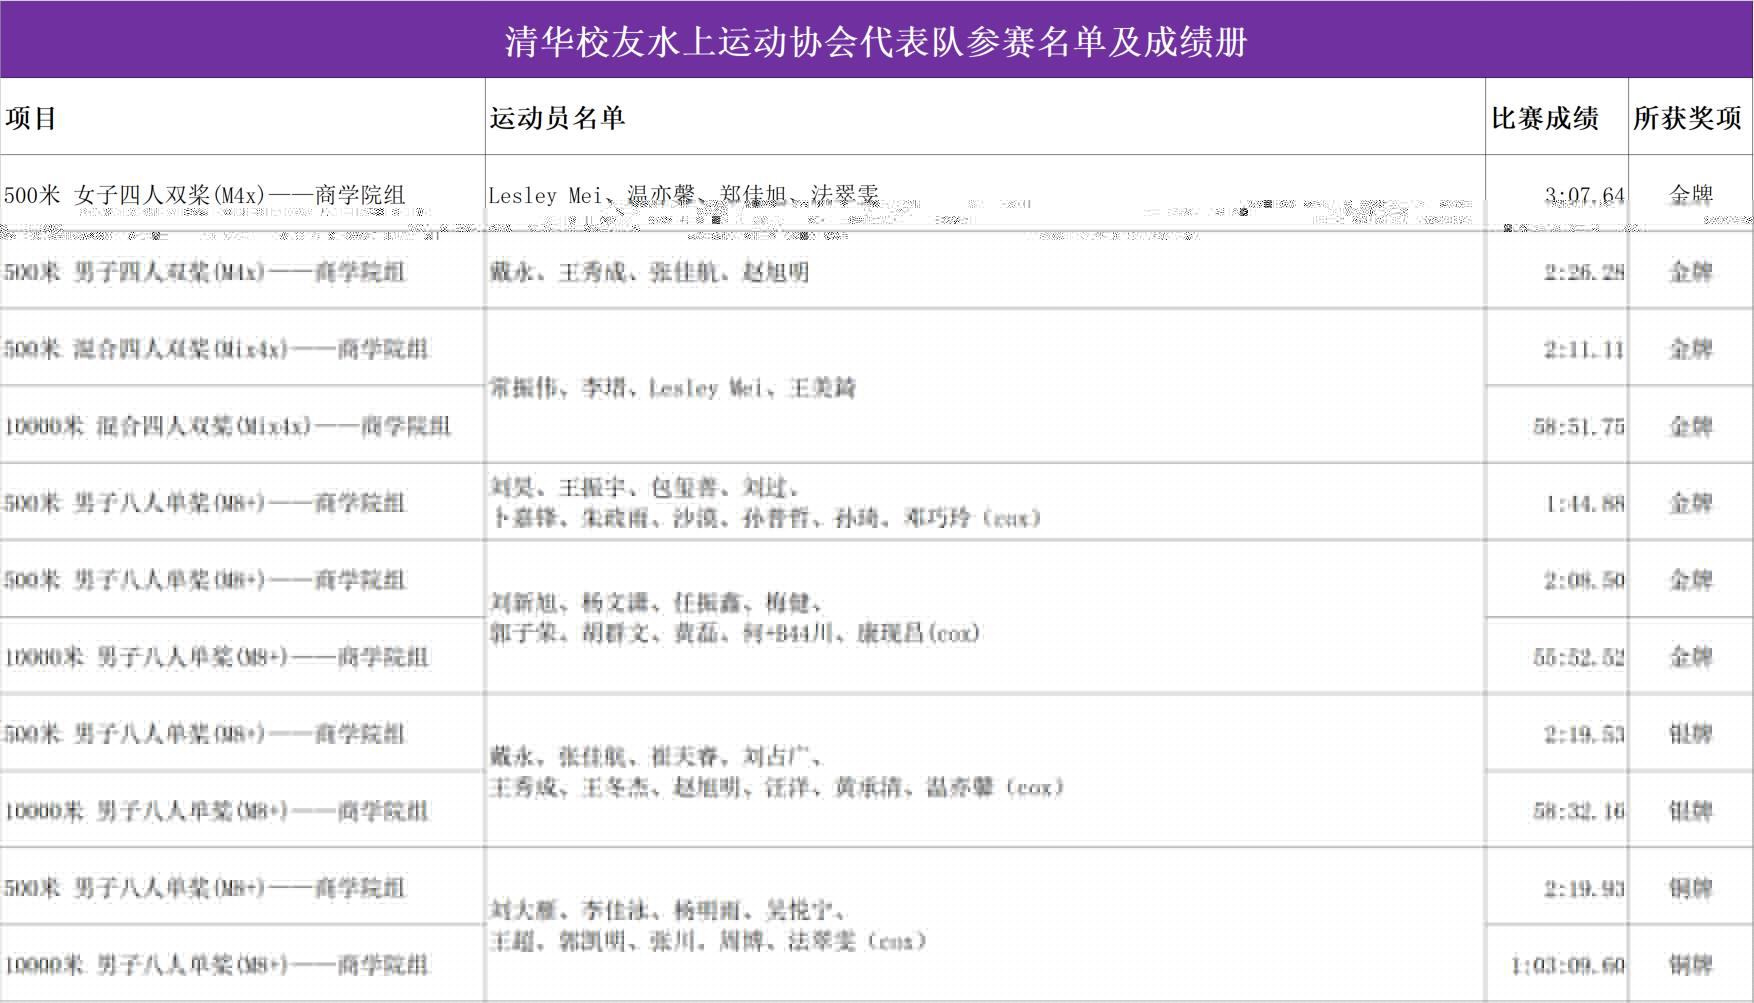This screenshot has width=1754, height=1003.
Task: Click 金牌 in the 3:07.64 row
Action: [1691, 194]
